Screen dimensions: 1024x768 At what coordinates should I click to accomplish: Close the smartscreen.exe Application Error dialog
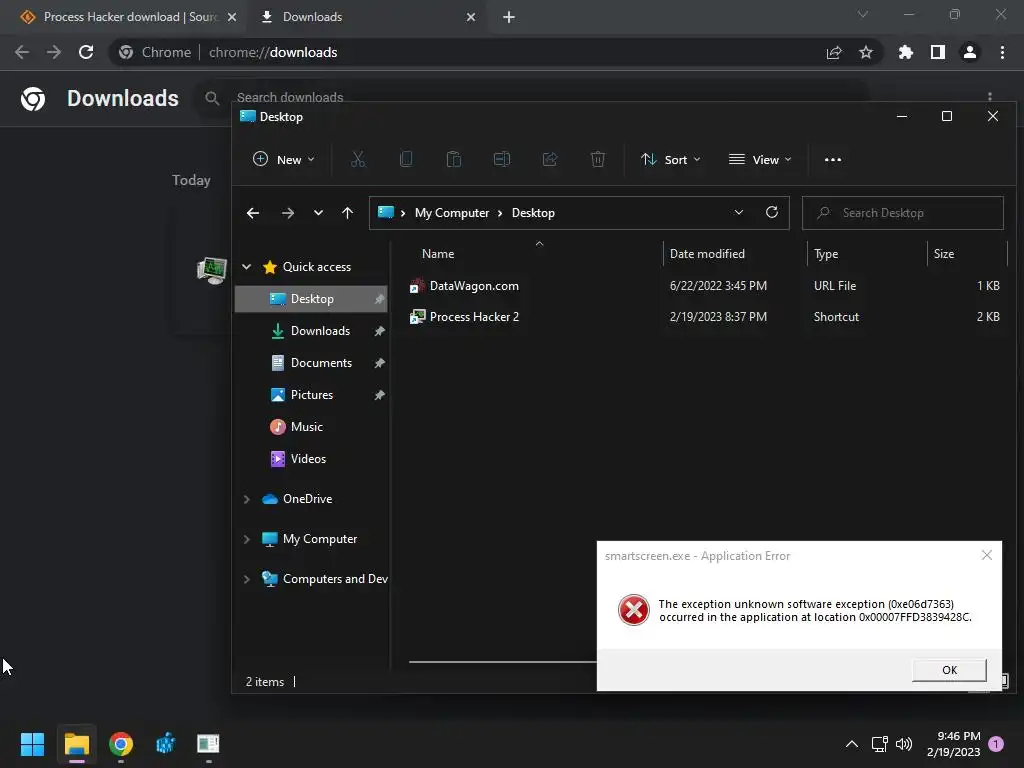(x=987, y=555)
